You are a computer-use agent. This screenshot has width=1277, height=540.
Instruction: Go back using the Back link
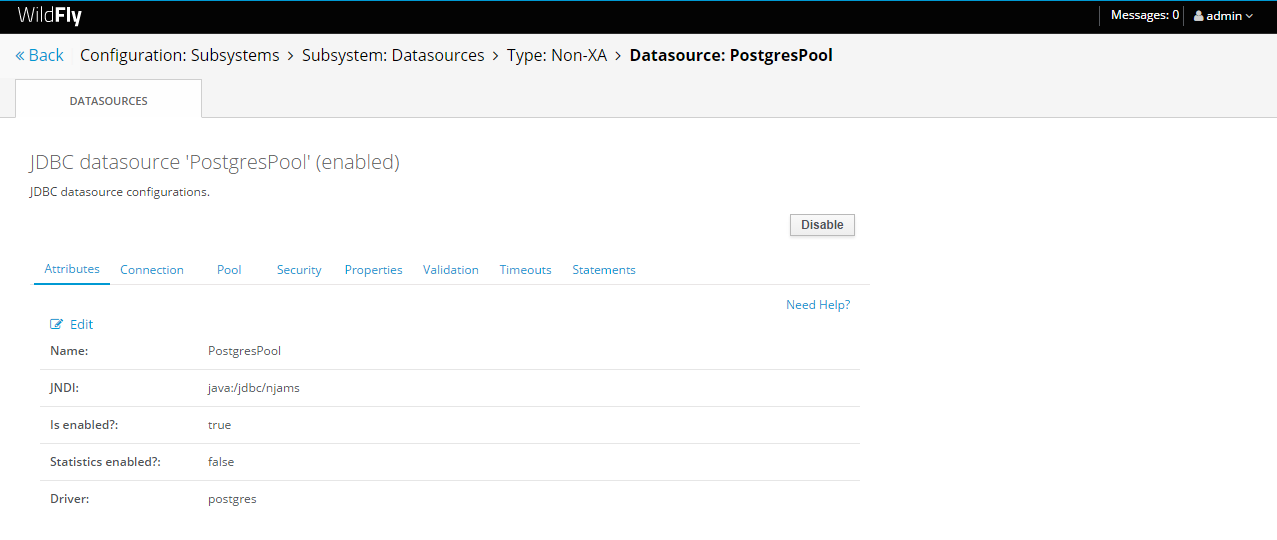[x=39, y=55]
